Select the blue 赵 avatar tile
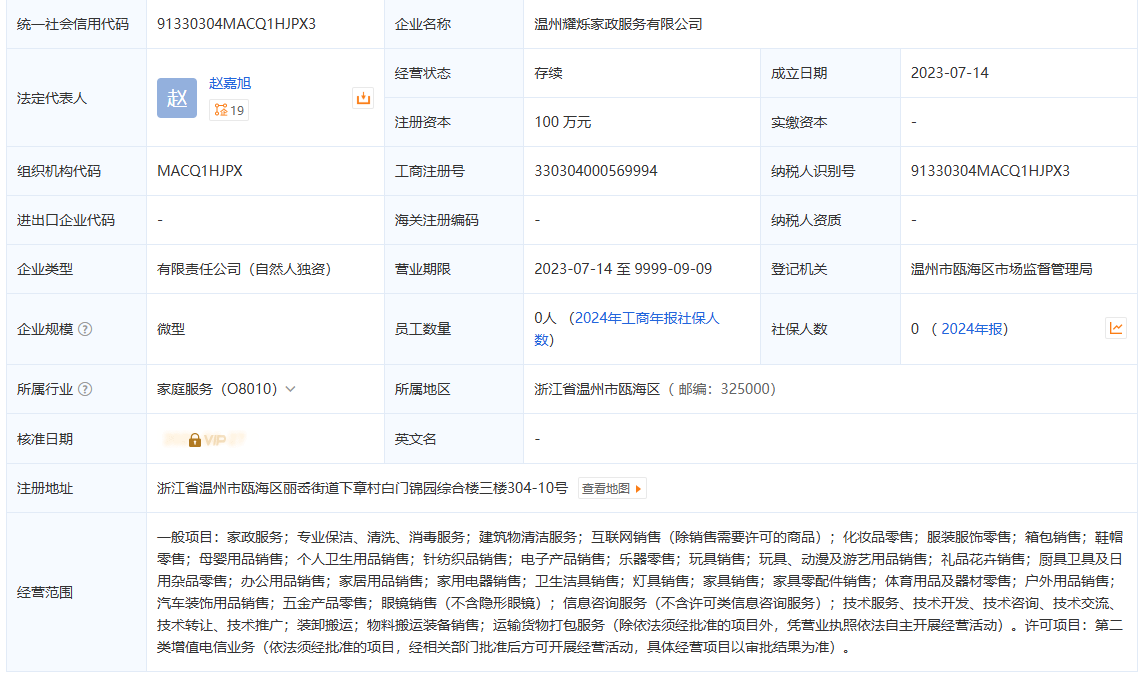 click(x=177, y=98)
